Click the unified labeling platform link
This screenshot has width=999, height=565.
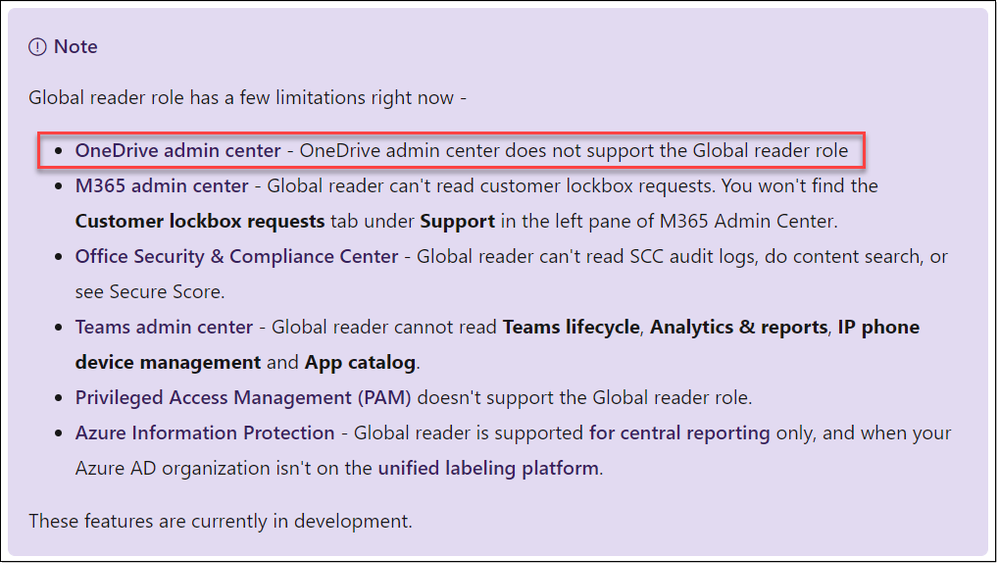click(x=488, y=468)
